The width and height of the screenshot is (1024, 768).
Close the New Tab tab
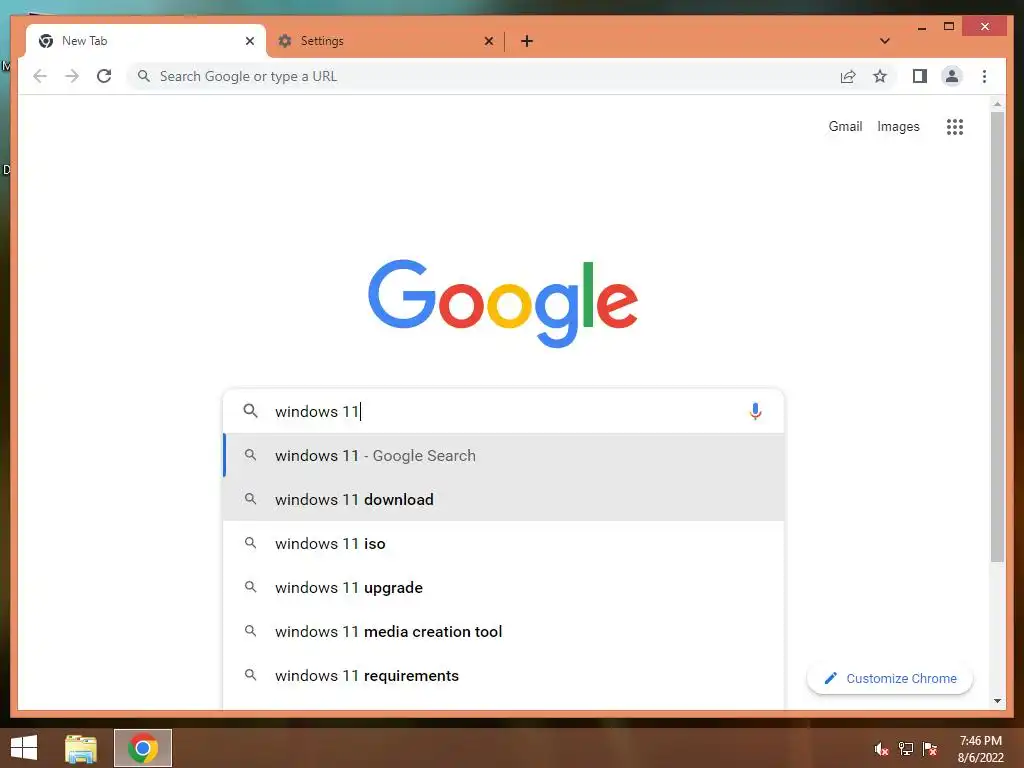249,41
